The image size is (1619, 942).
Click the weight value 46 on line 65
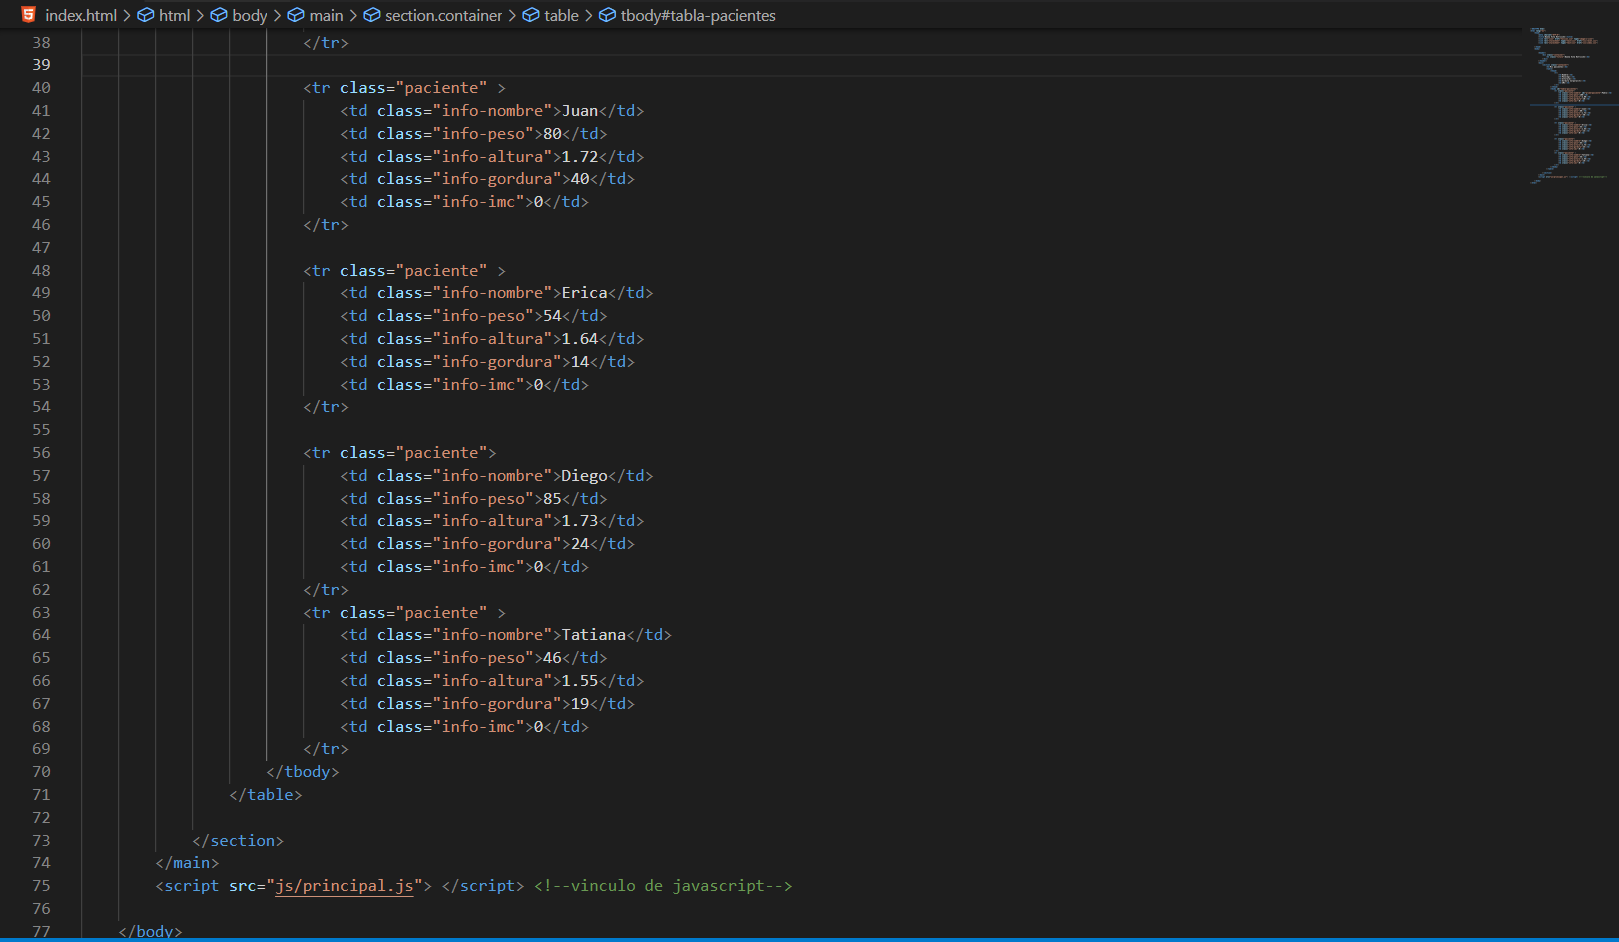coord(552,658)
